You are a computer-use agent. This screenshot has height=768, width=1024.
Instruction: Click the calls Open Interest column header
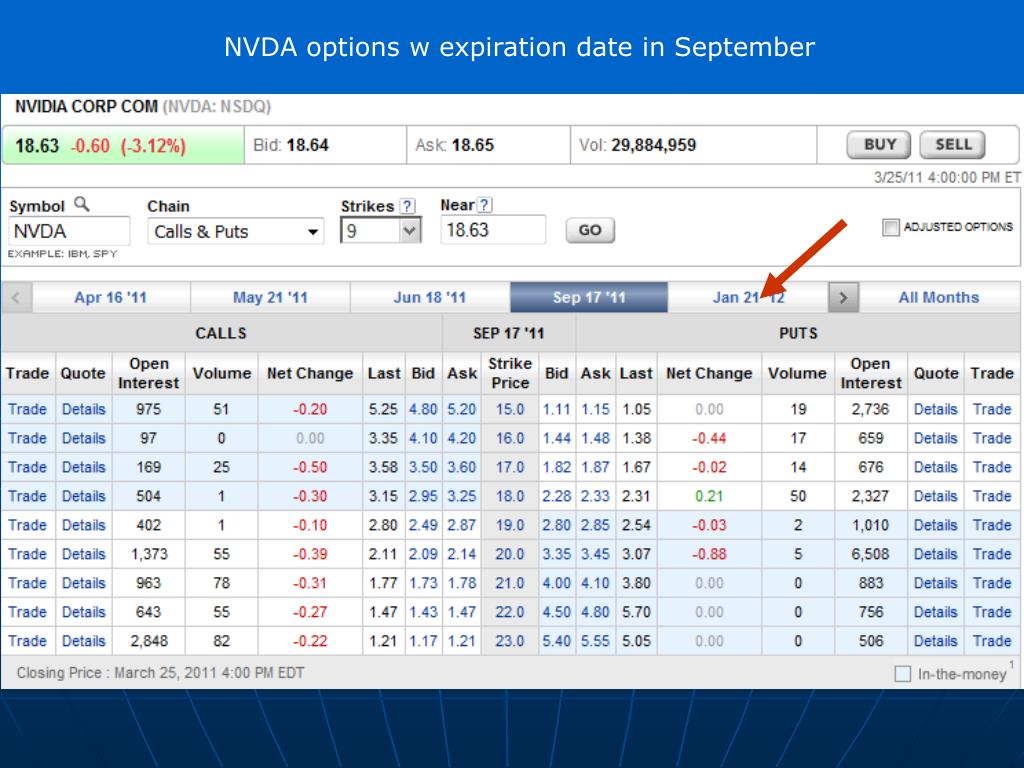point(149,373)
